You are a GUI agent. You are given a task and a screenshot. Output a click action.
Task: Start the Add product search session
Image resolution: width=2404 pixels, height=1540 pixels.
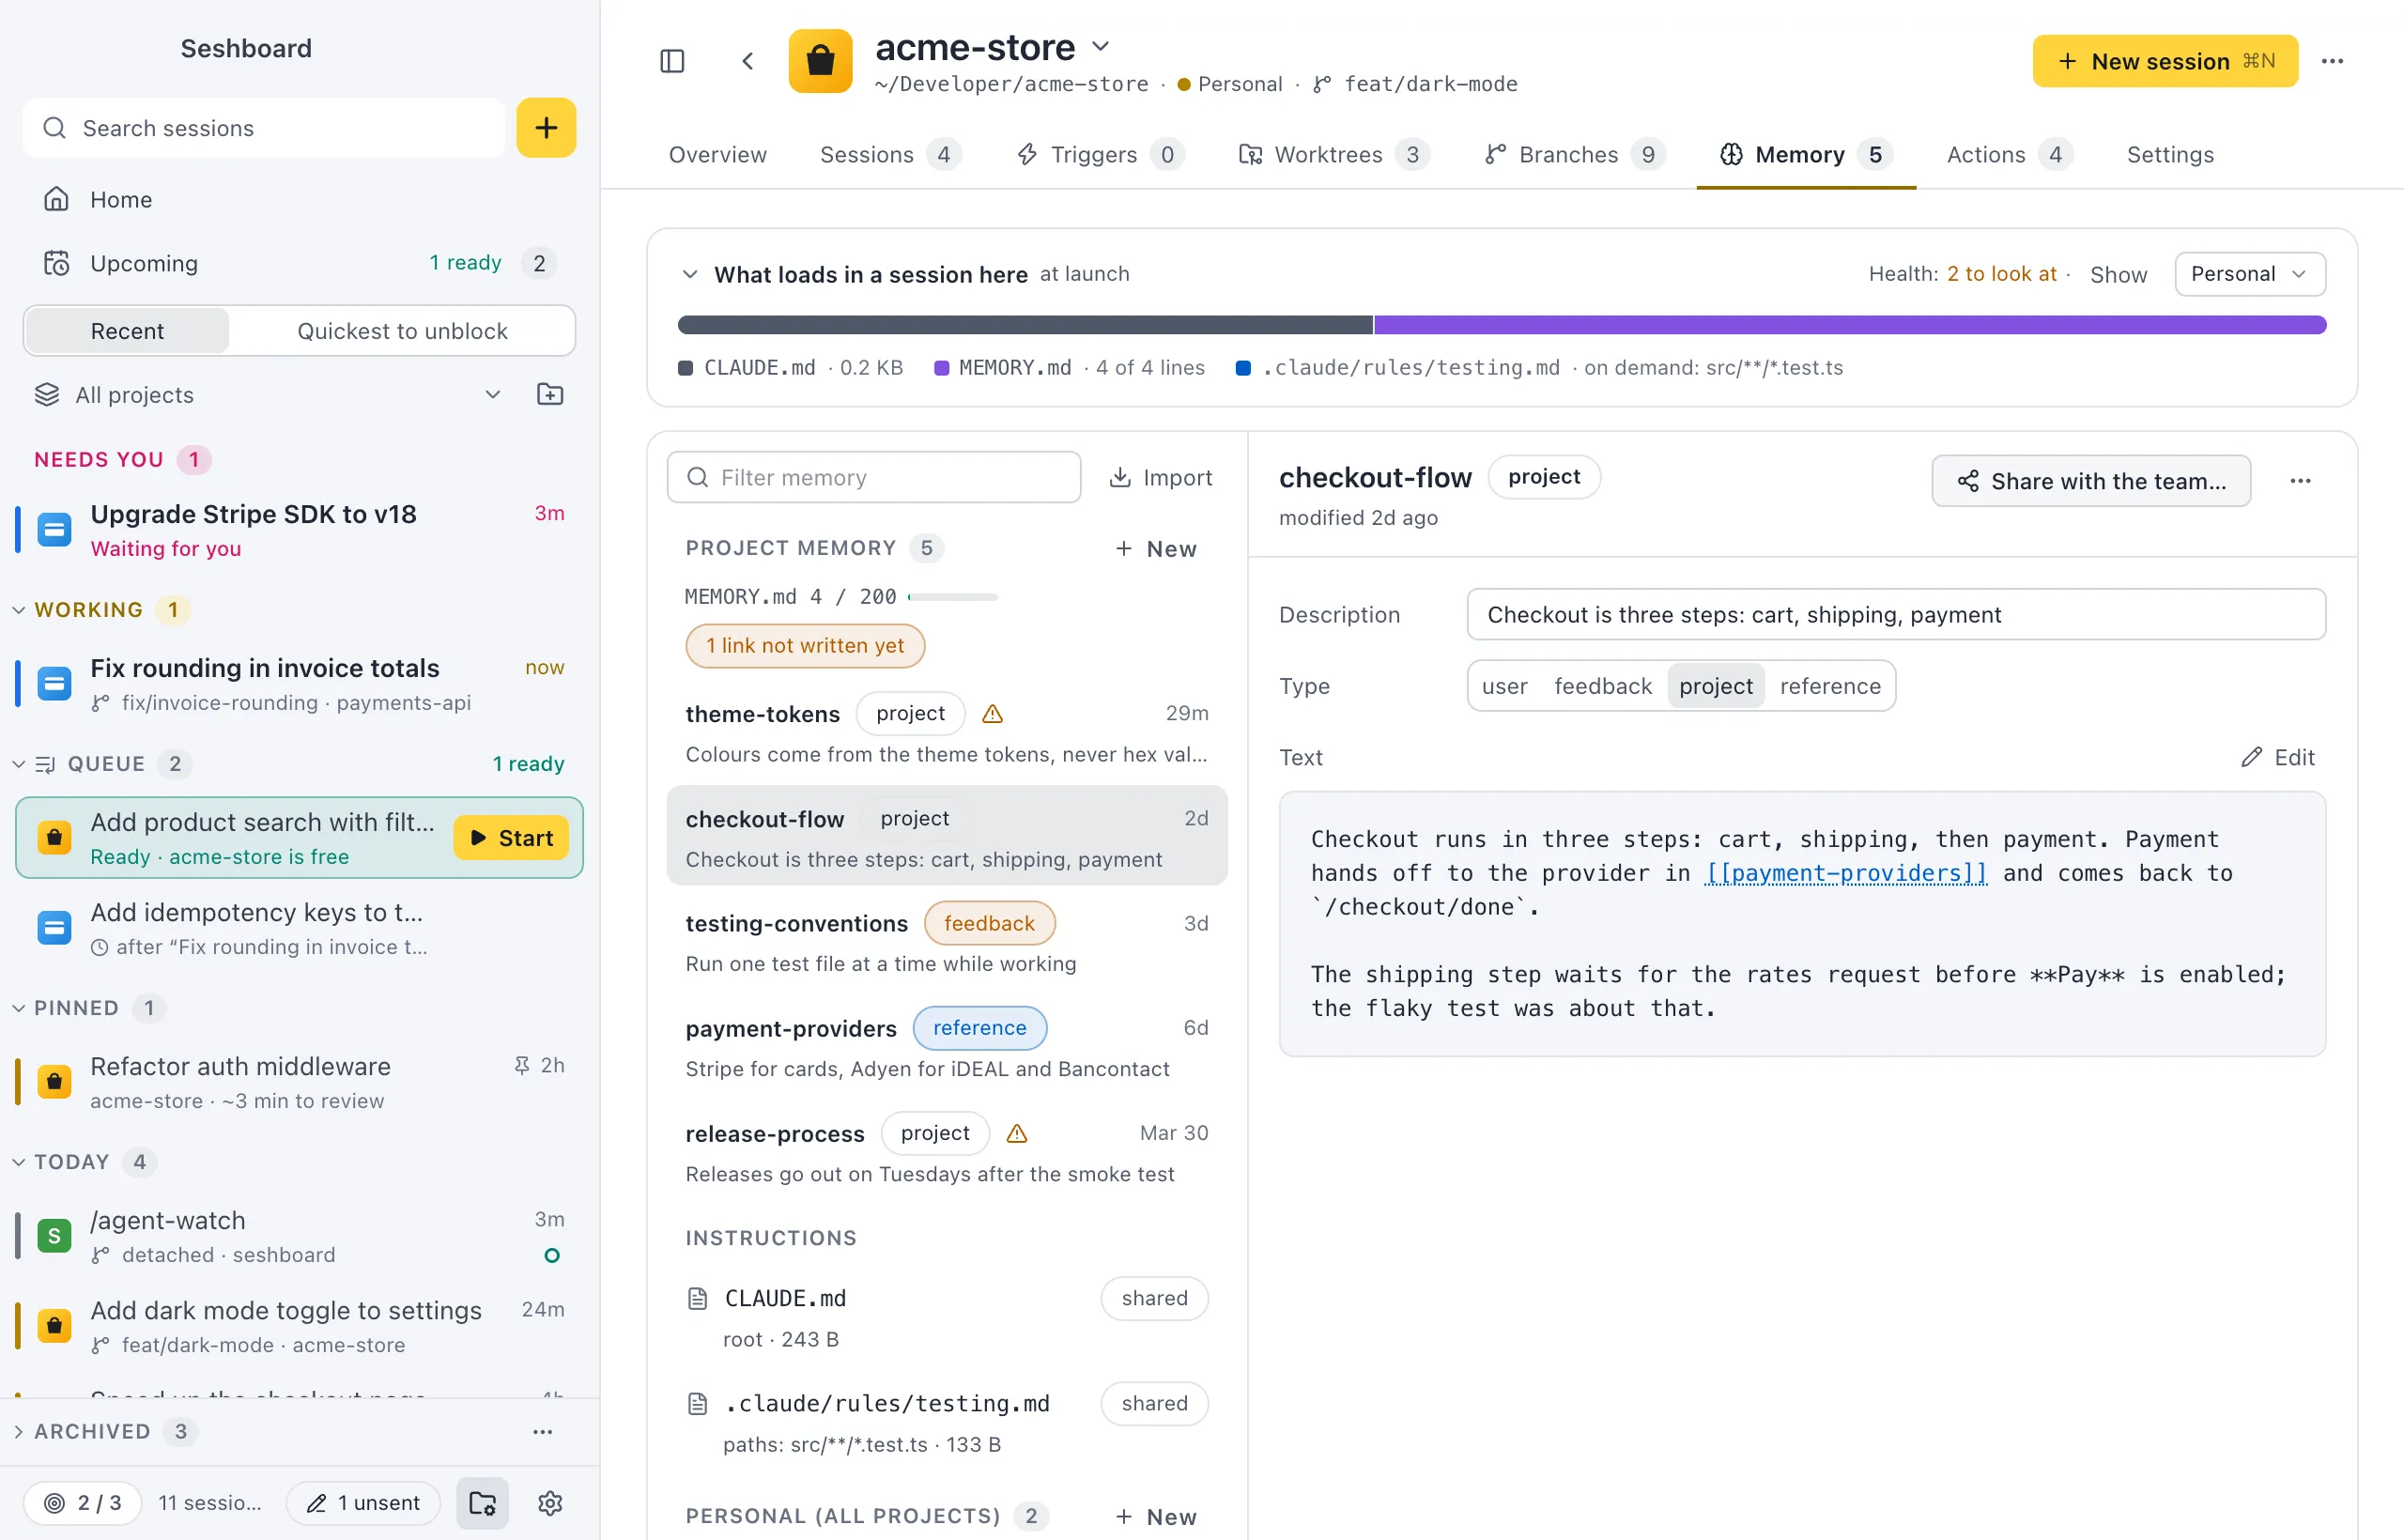click(511, 837)
